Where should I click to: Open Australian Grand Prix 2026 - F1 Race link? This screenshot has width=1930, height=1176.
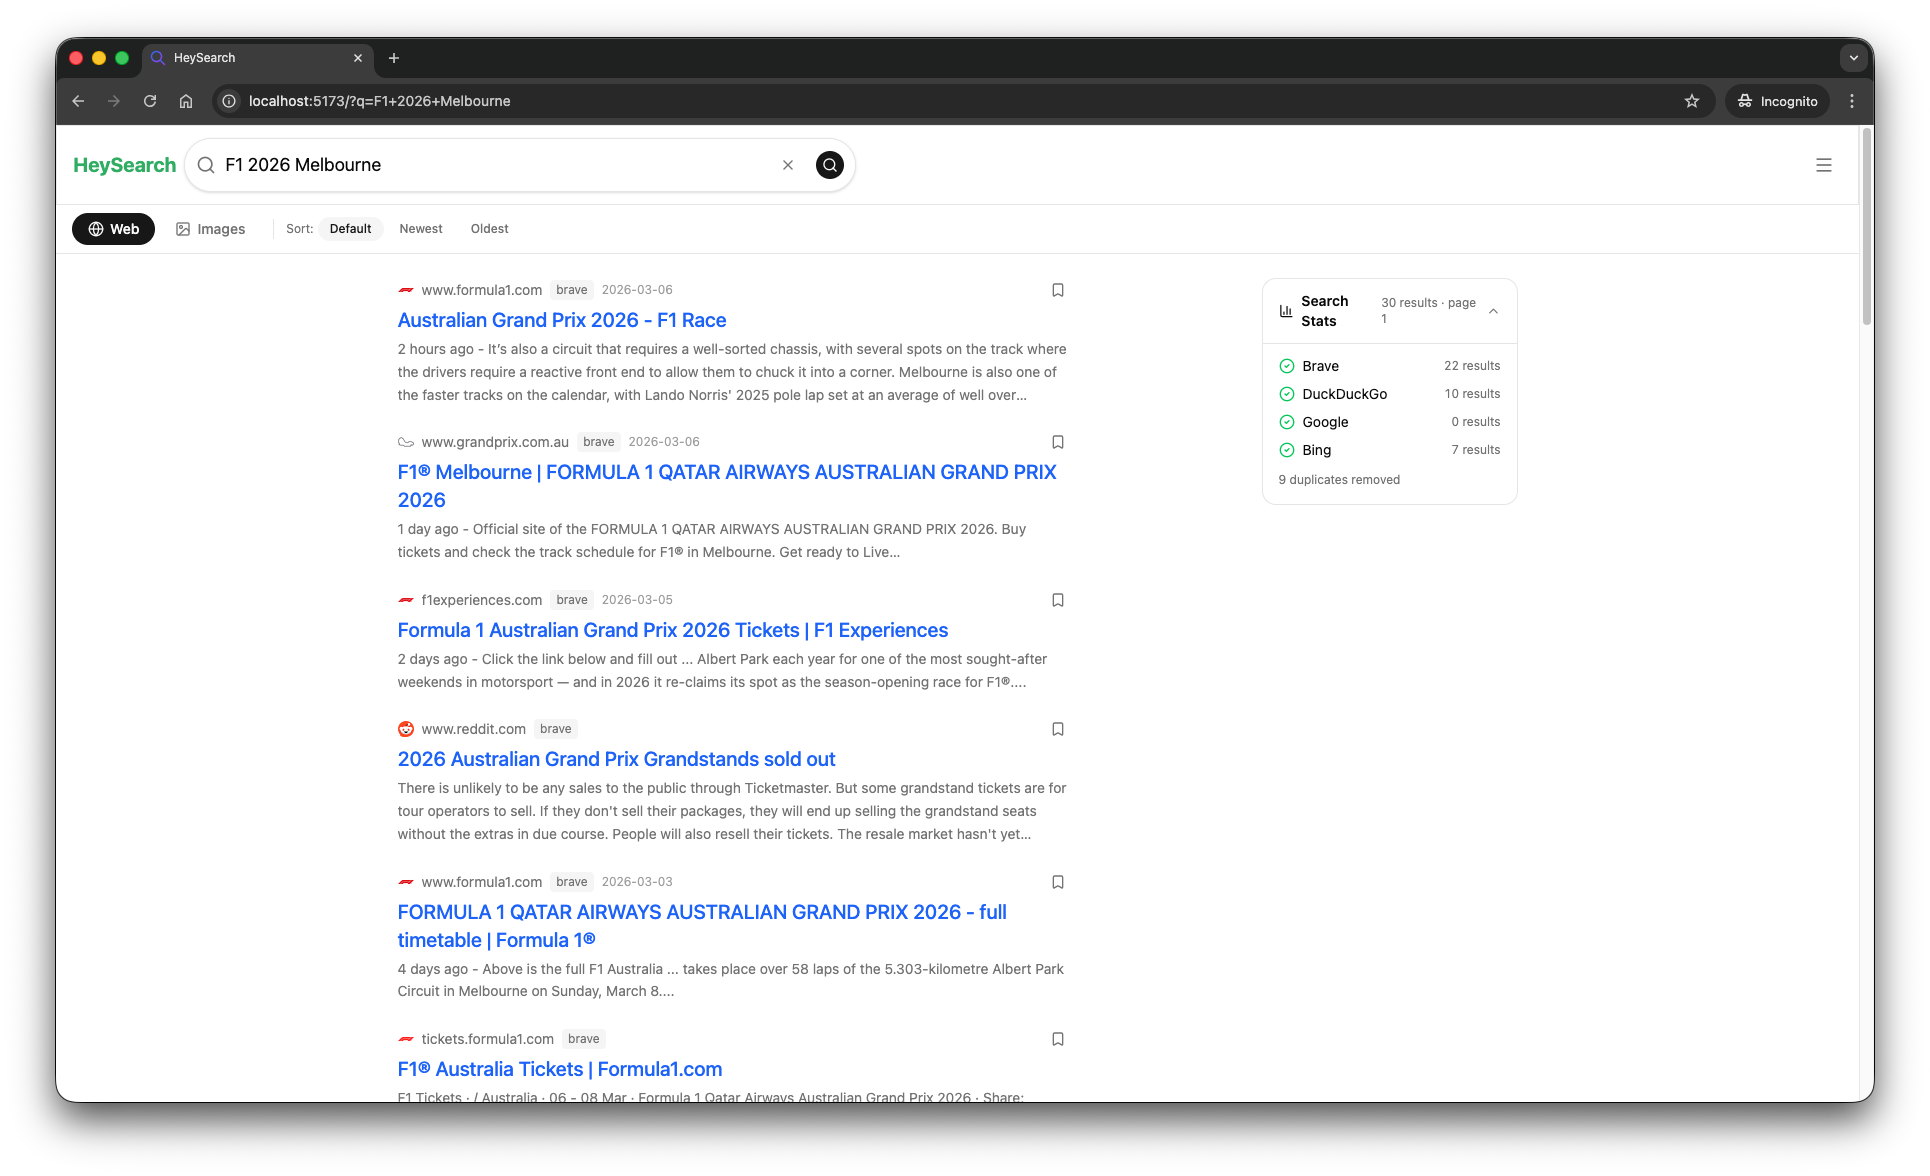coord(561,320)
